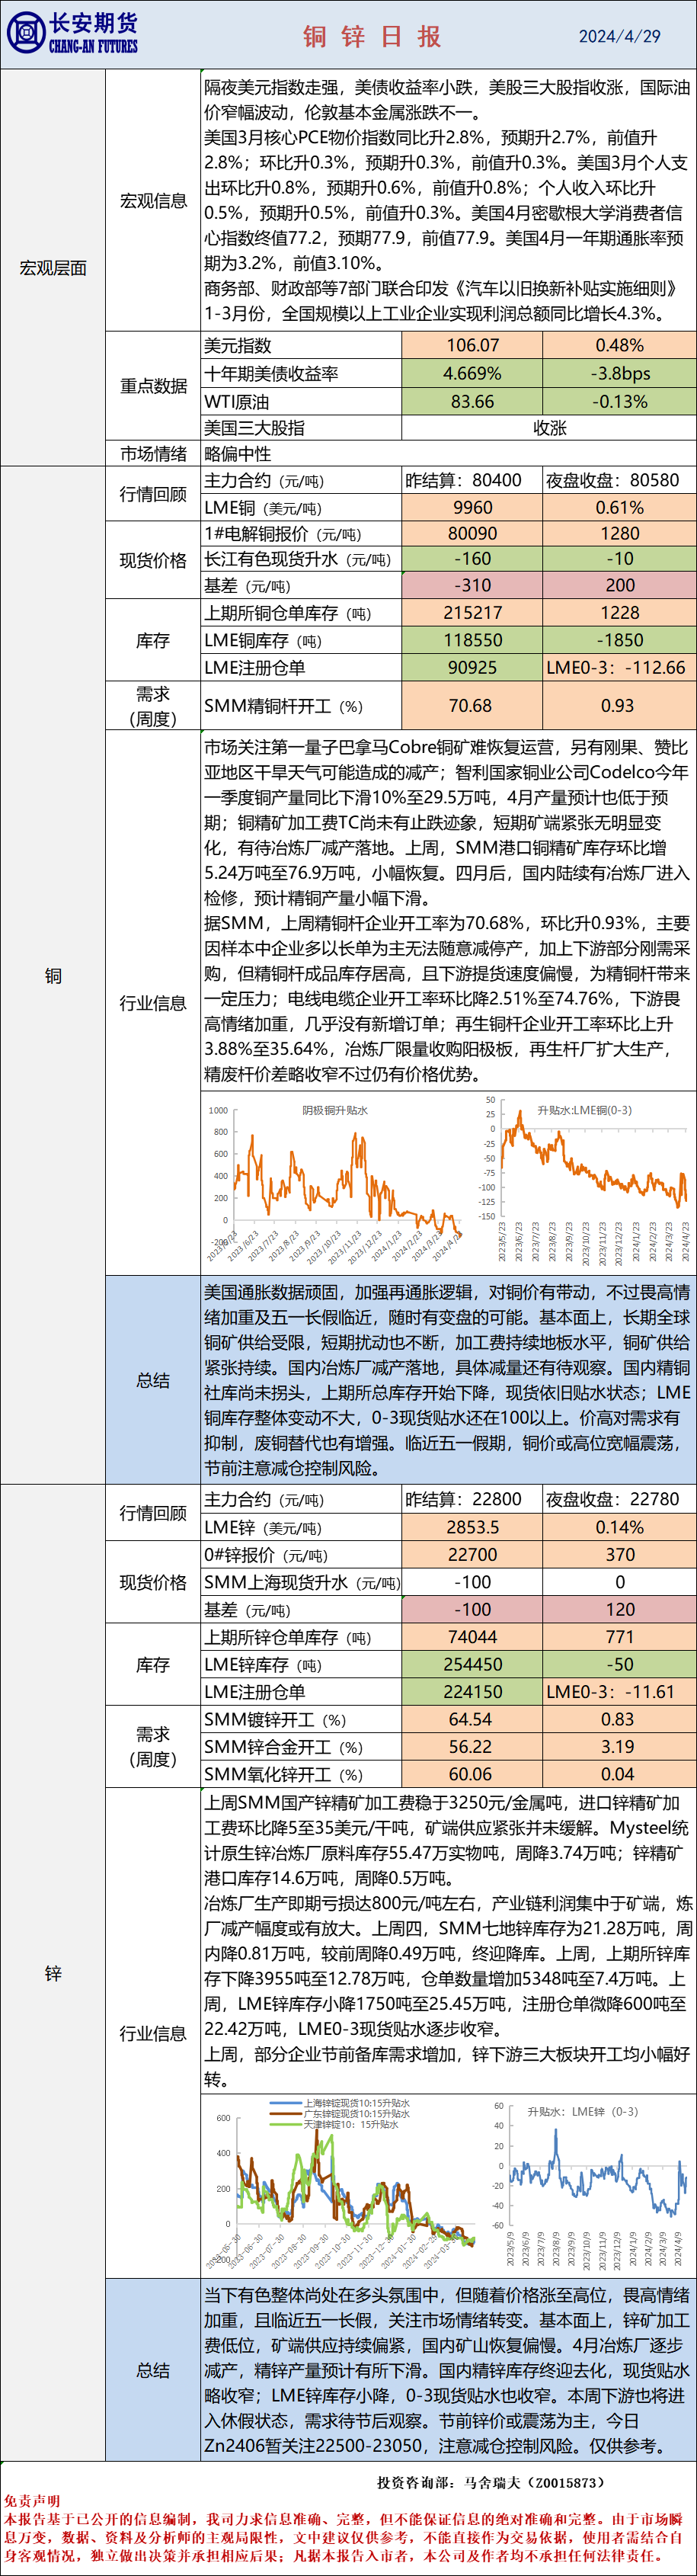Click the SMM氧化锌开工 value 60.06
The width and height of the screenshot is (697, 2576).
coord(472,1774)
